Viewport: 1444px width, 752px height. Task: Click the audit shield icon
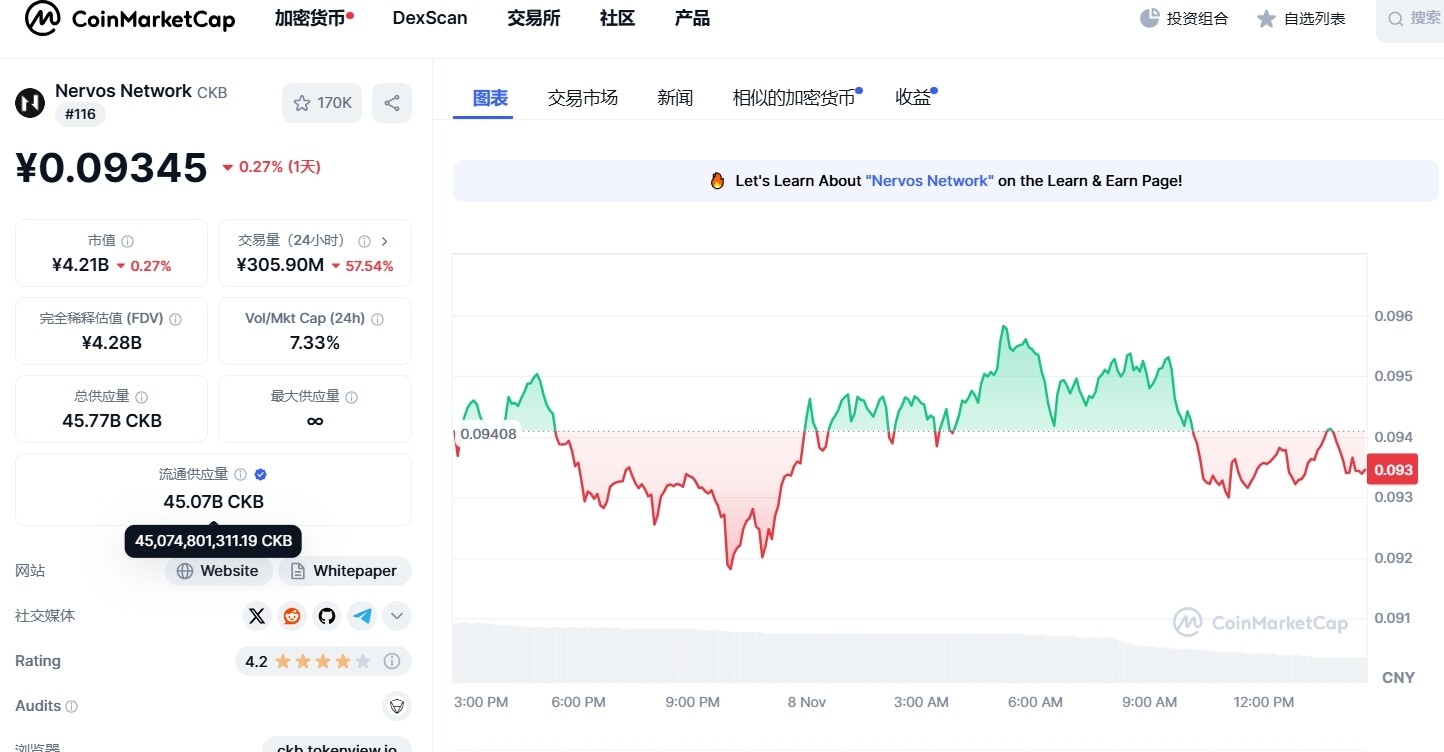coord(397,706)
